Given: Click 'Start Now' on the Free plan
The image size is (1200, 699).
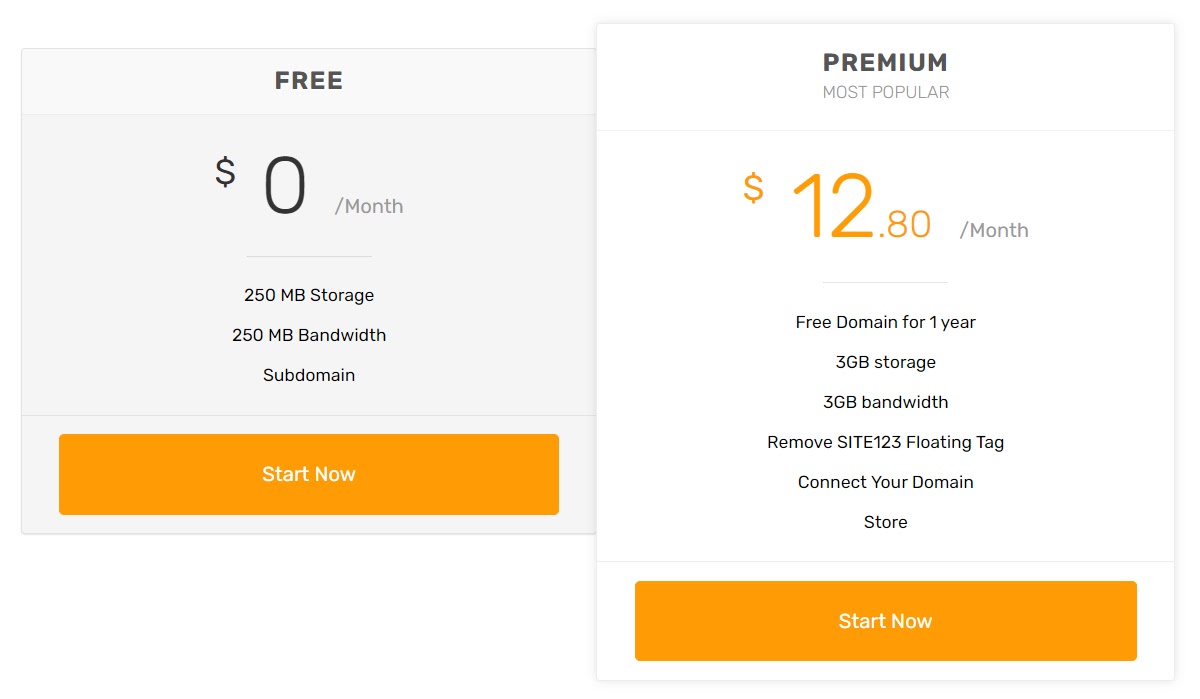Looking at the screenshot, I should tap(308, 474).
